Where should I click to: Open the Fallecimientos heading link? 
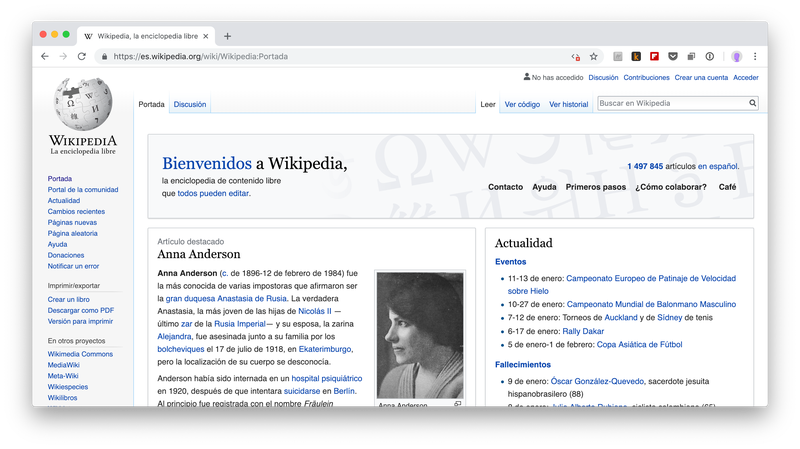[523, 364]
